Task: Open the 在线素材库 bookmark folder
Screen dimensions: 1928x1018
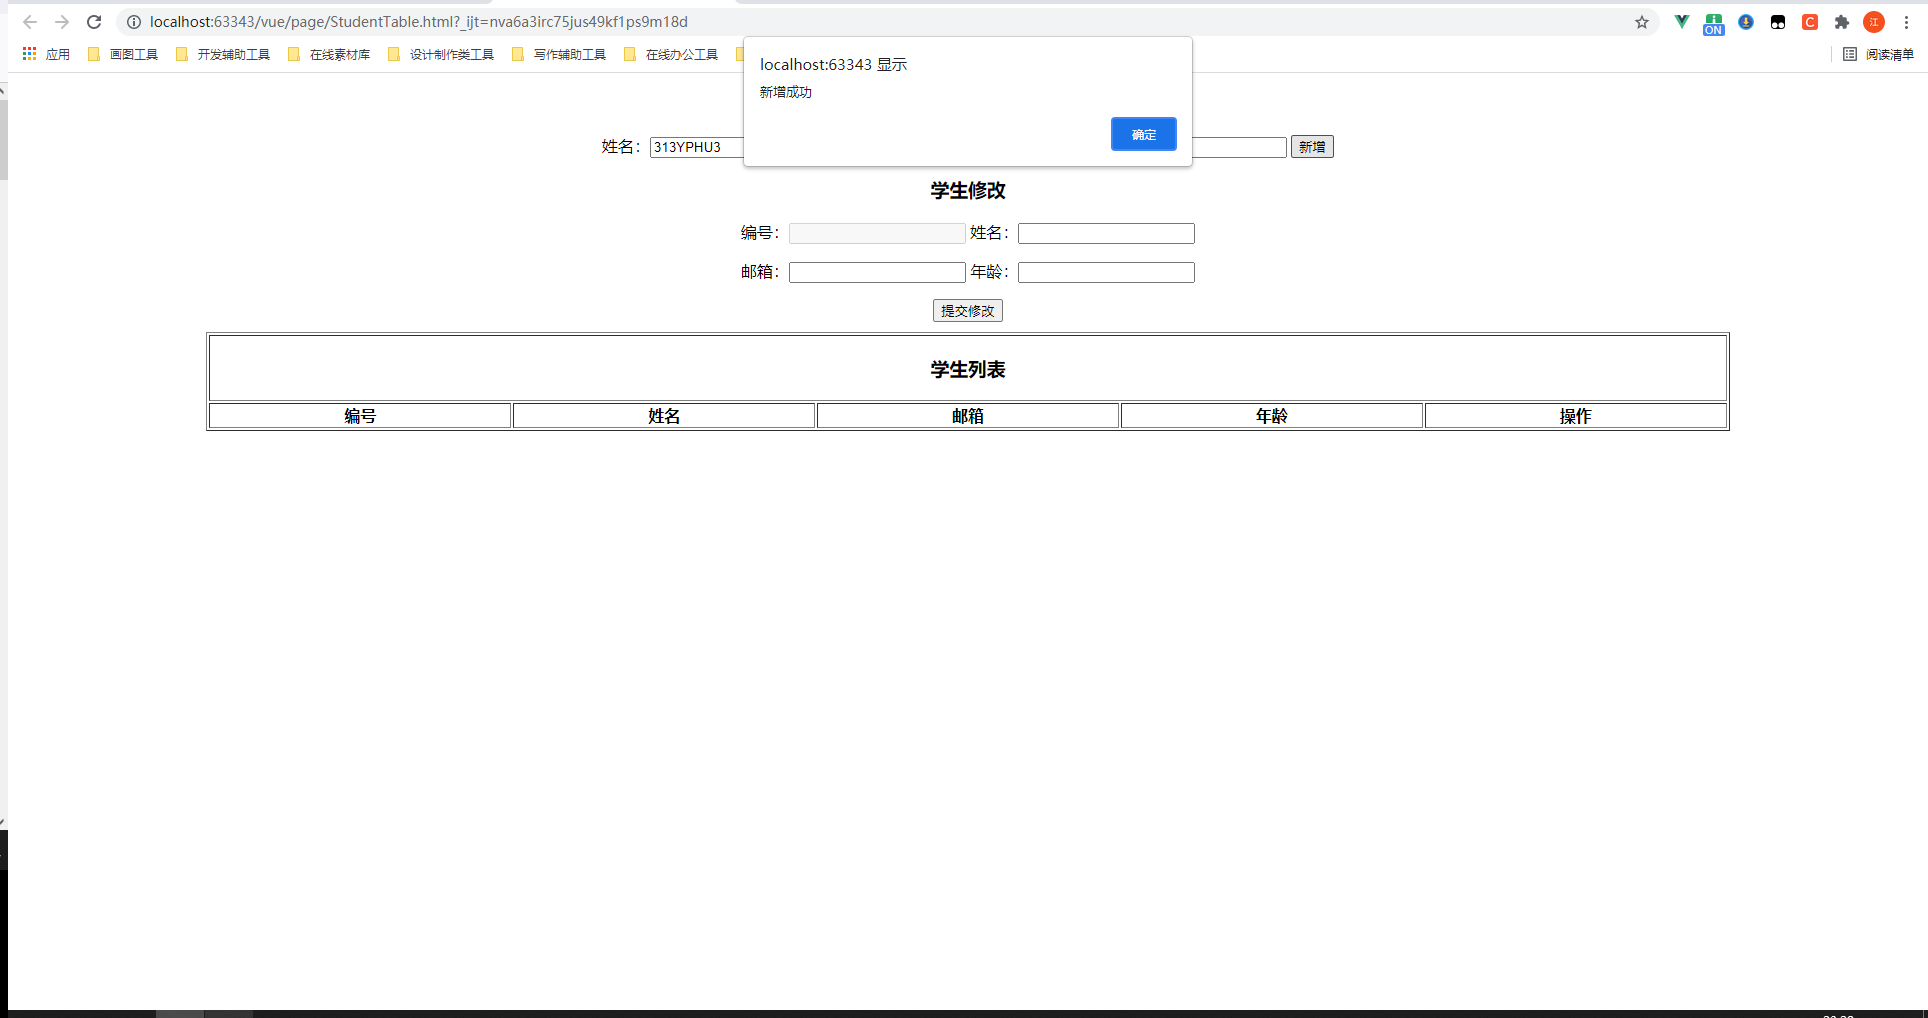Action: 329,54
